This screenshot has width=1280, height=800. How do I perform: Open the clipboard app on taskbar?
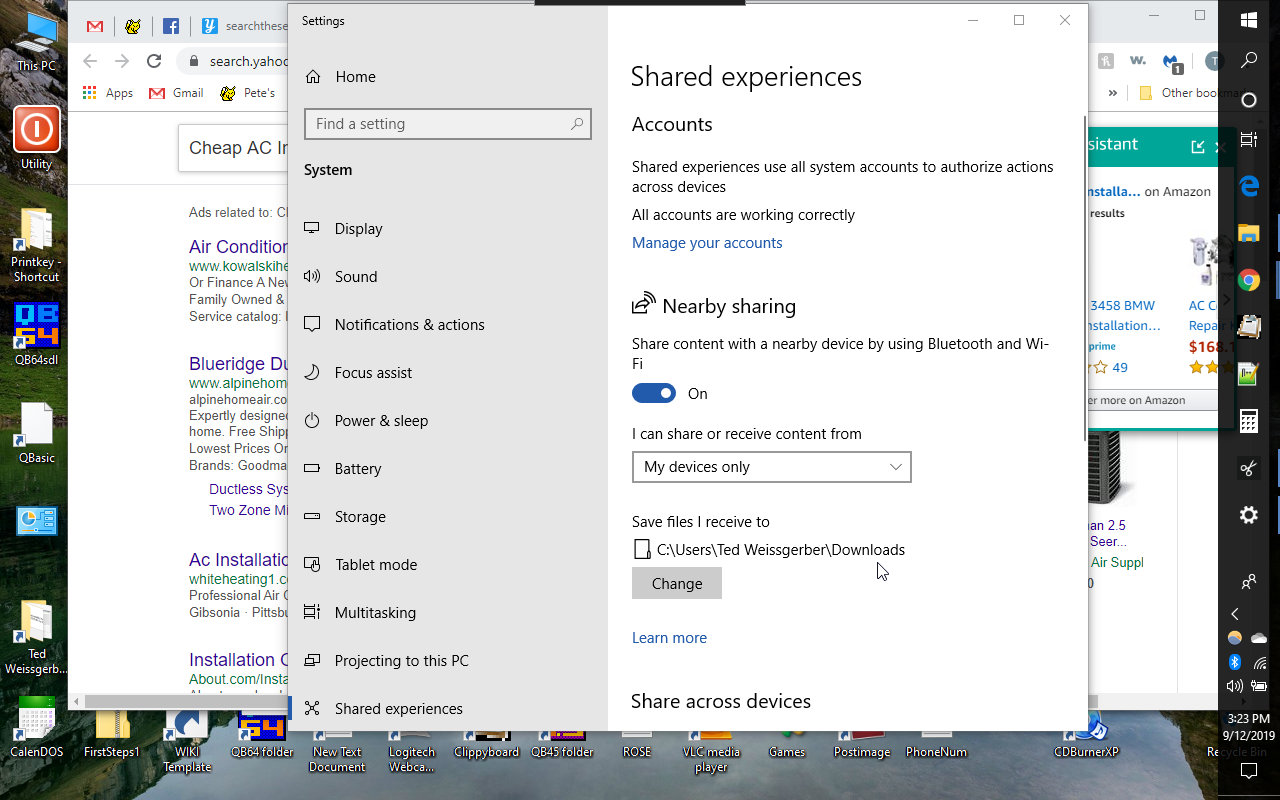click(x=1249, y=327)
